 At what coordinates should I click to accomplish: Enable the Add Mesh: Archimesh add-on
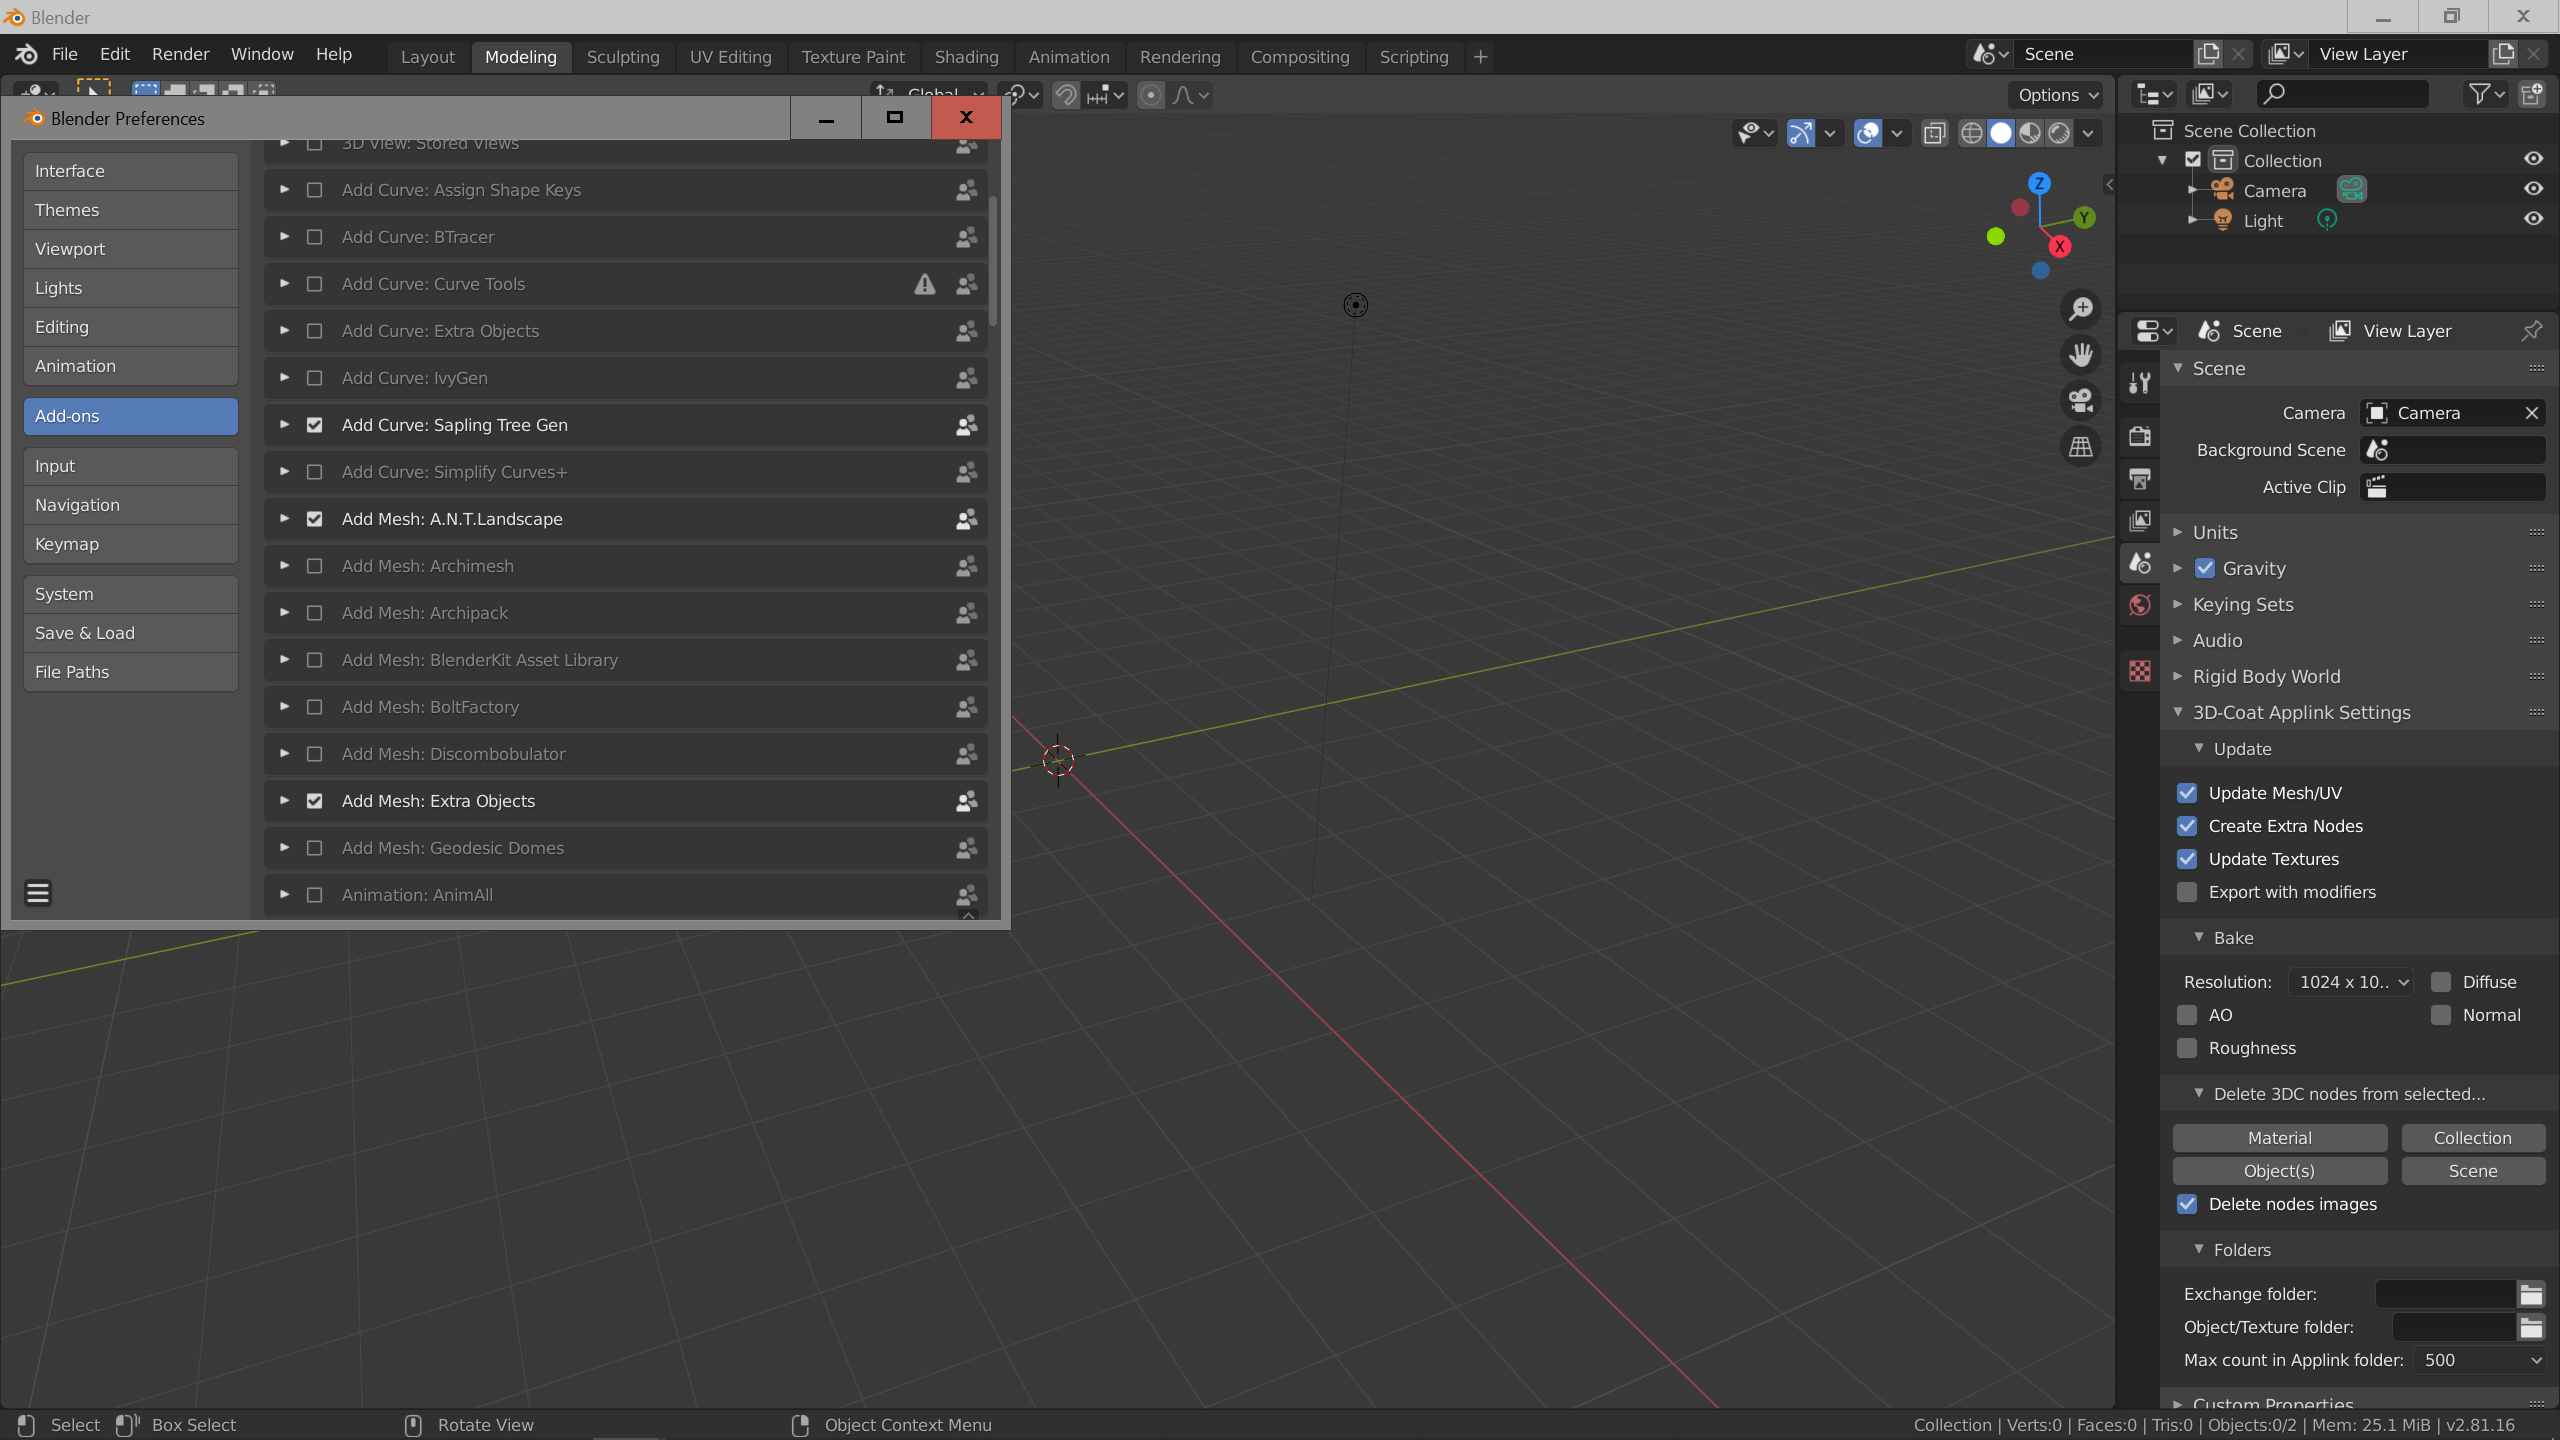[x=314, y=566]
